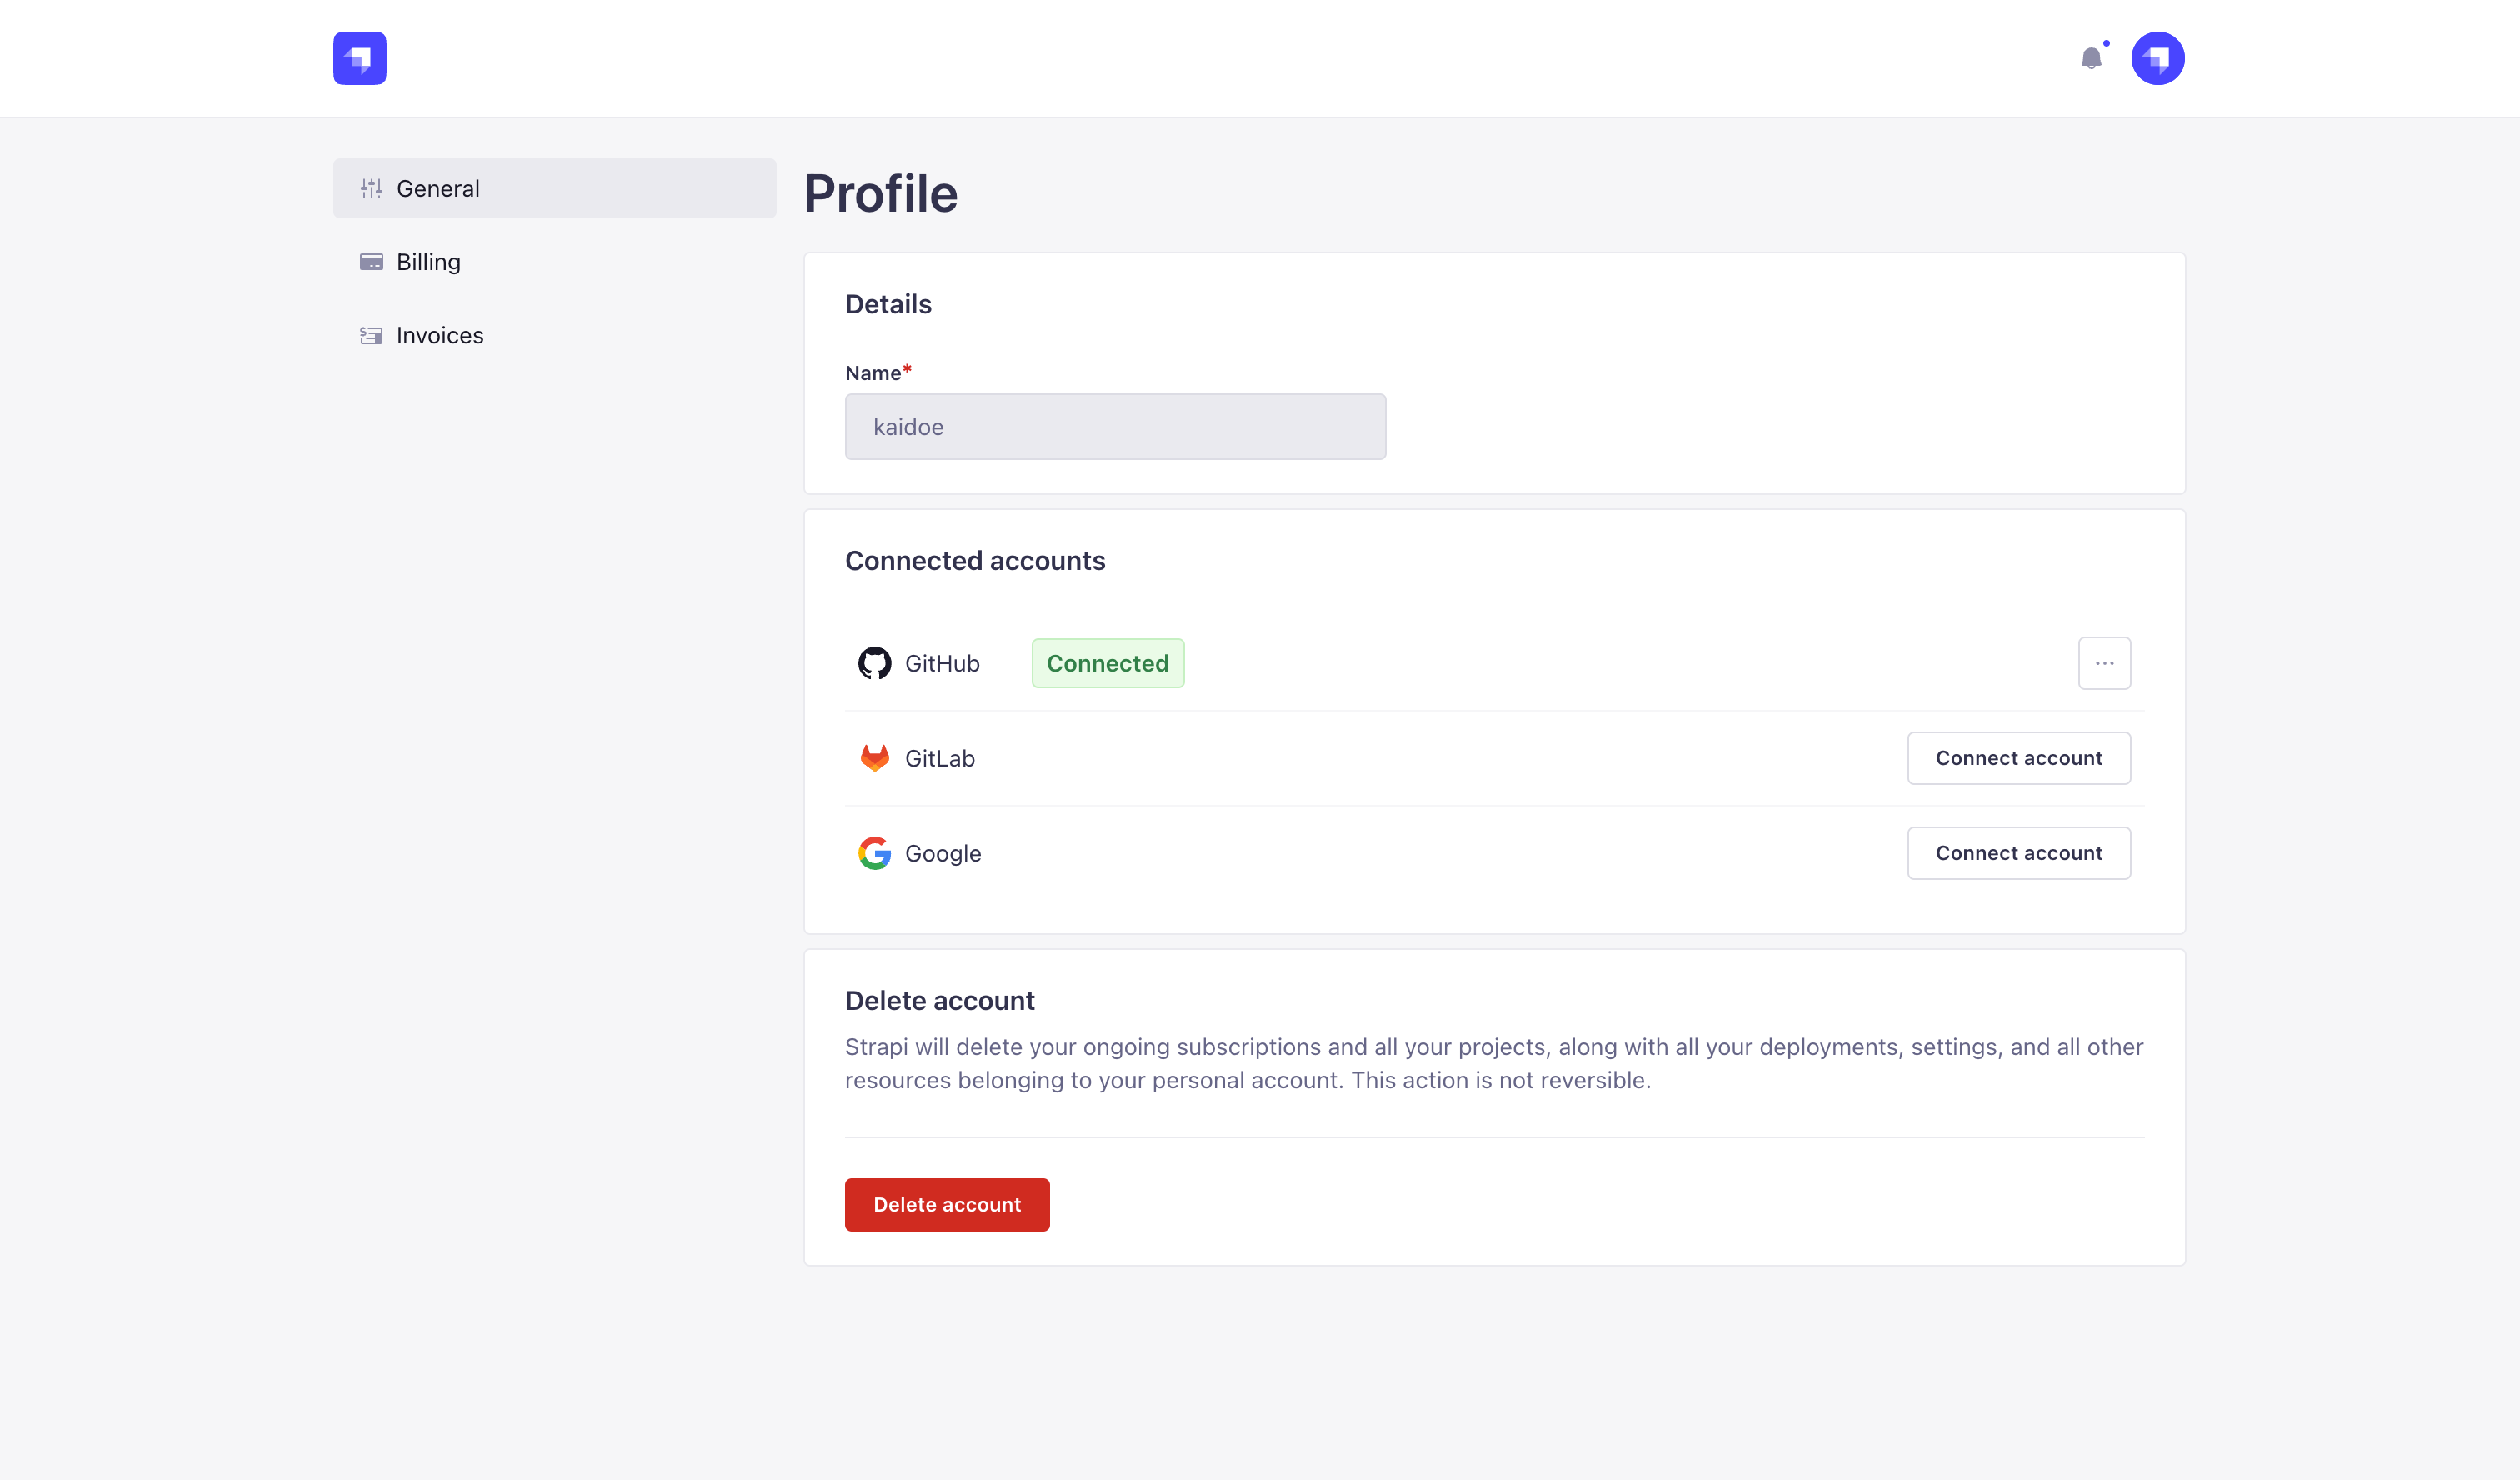Open the Invoices section
2520x1480 pixels.
tap(440, 335)
